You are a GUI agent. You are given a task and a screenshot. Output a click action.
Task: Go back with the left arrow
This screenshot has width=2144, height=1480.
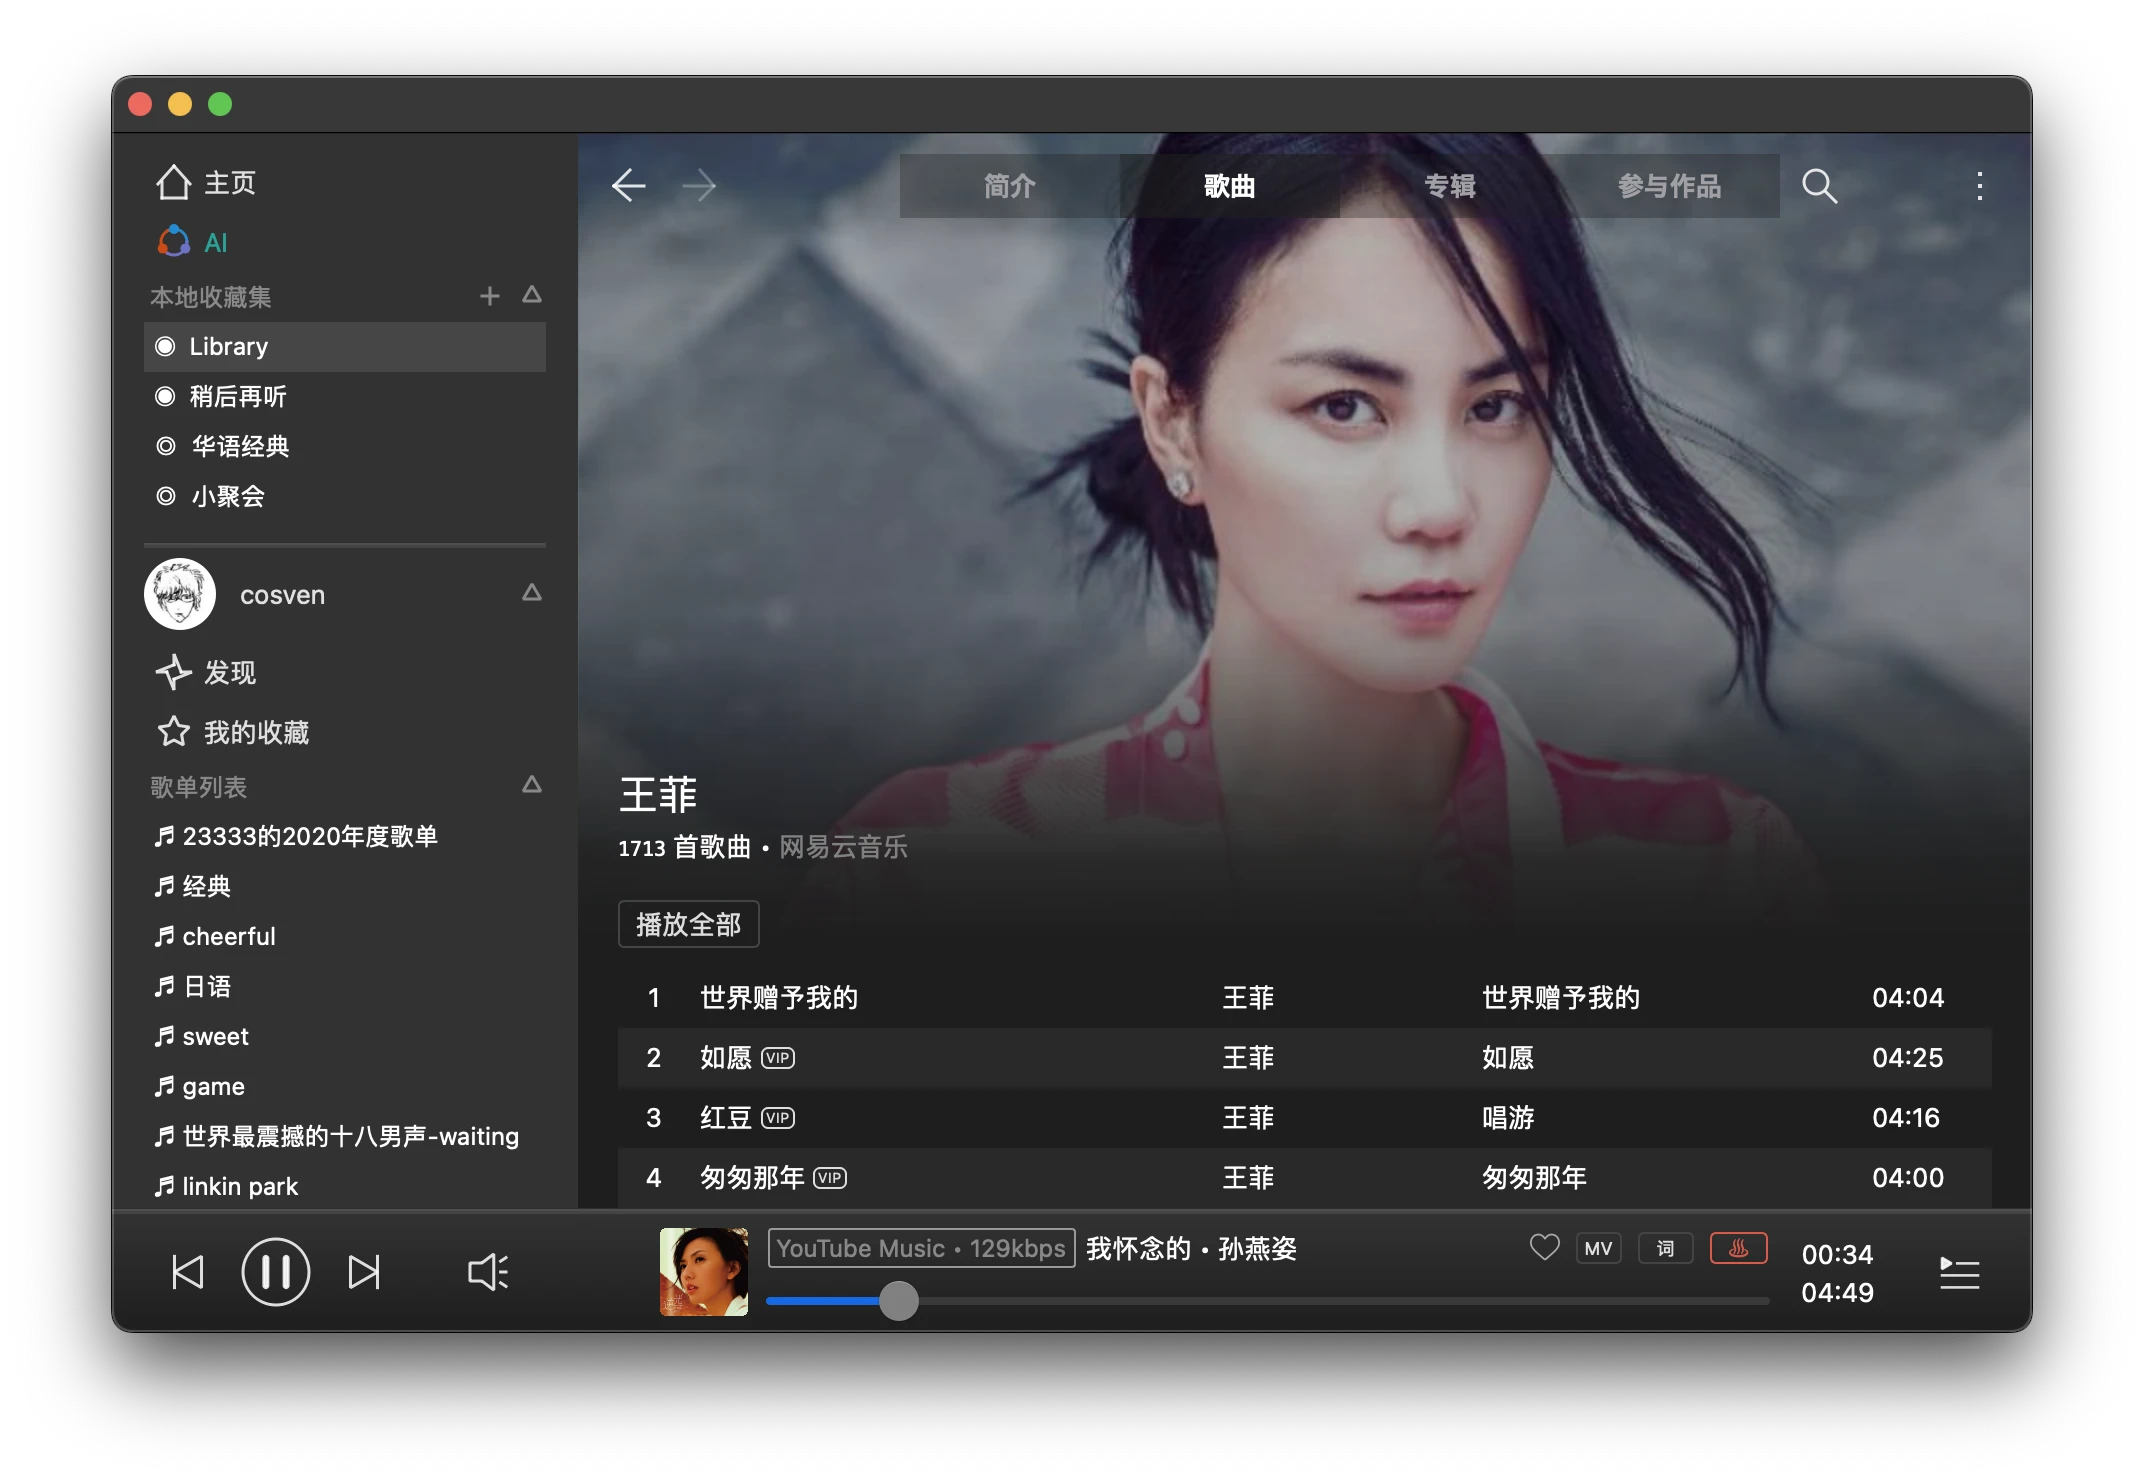coord(629,185)
